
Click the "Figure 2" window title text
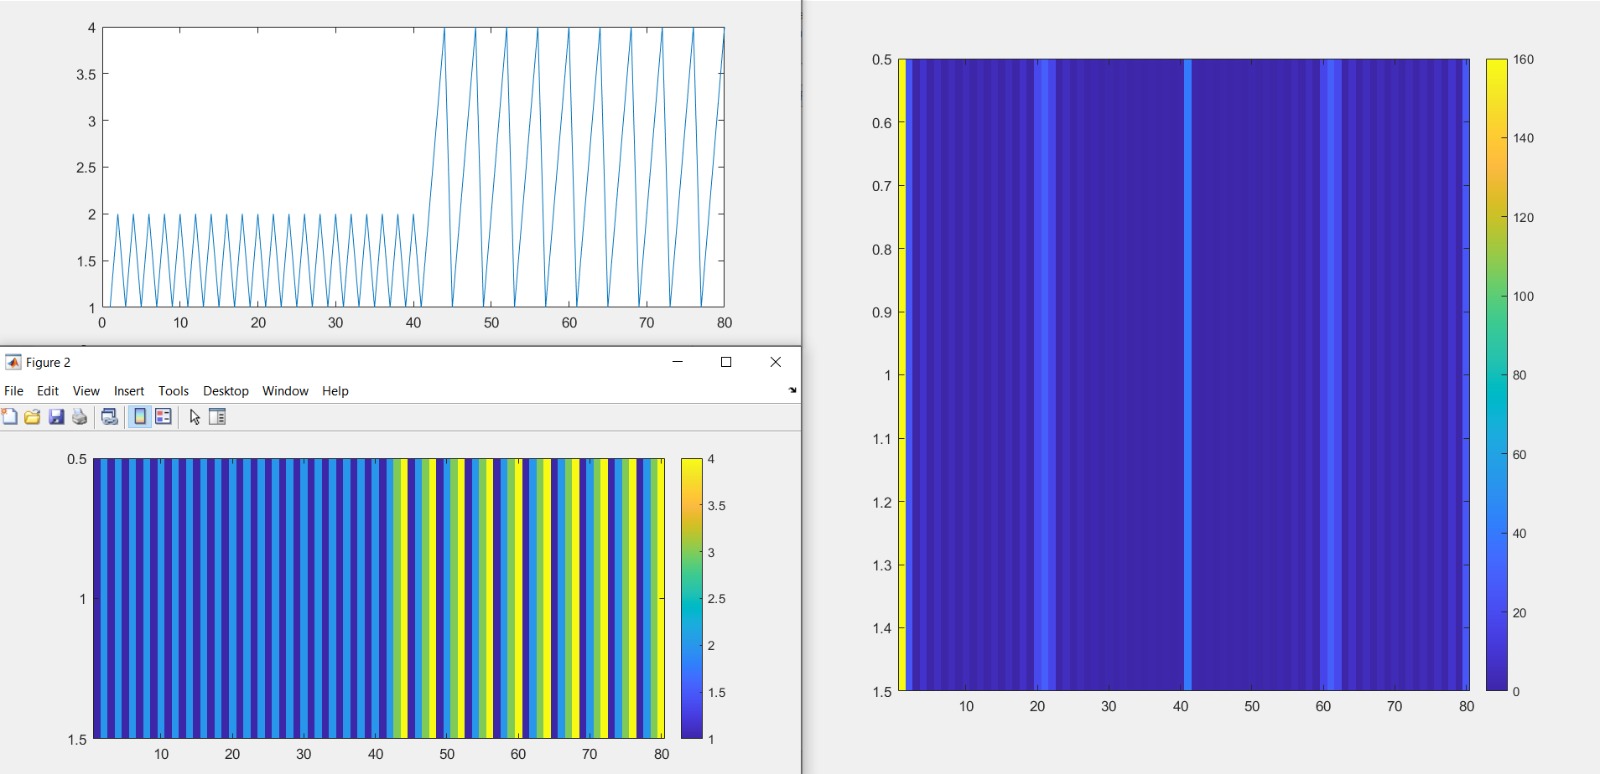tap(48, 362)
